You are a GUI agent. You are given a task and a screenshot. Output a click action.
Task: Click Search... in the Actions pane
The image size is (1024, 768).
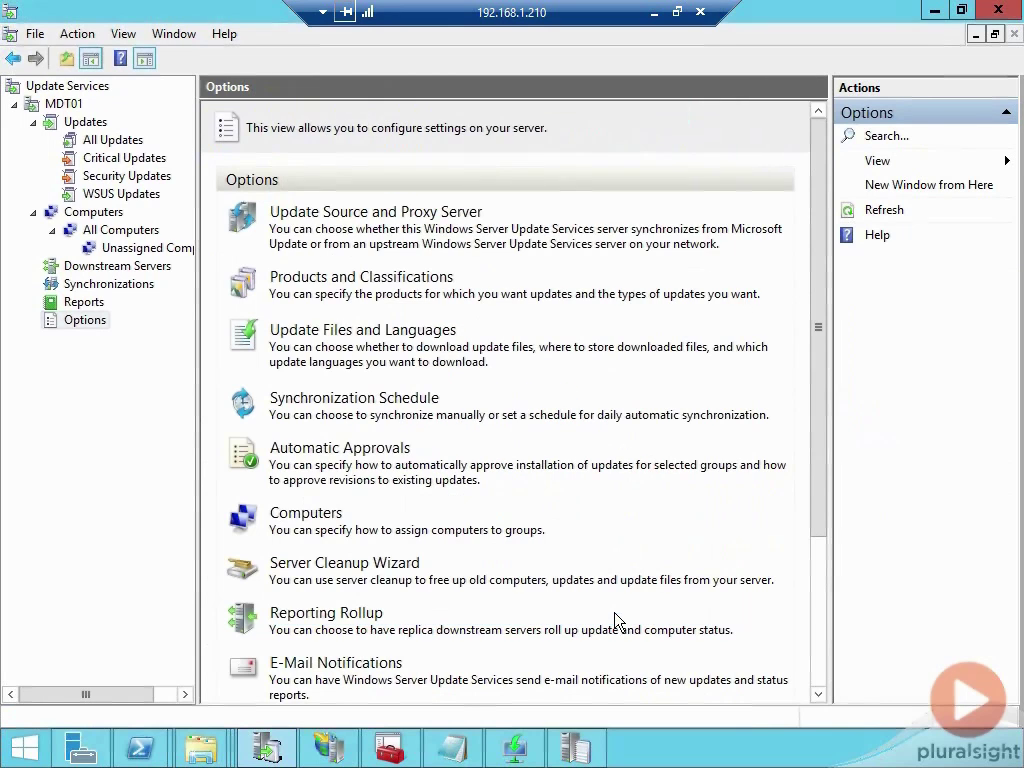[886, 136]
